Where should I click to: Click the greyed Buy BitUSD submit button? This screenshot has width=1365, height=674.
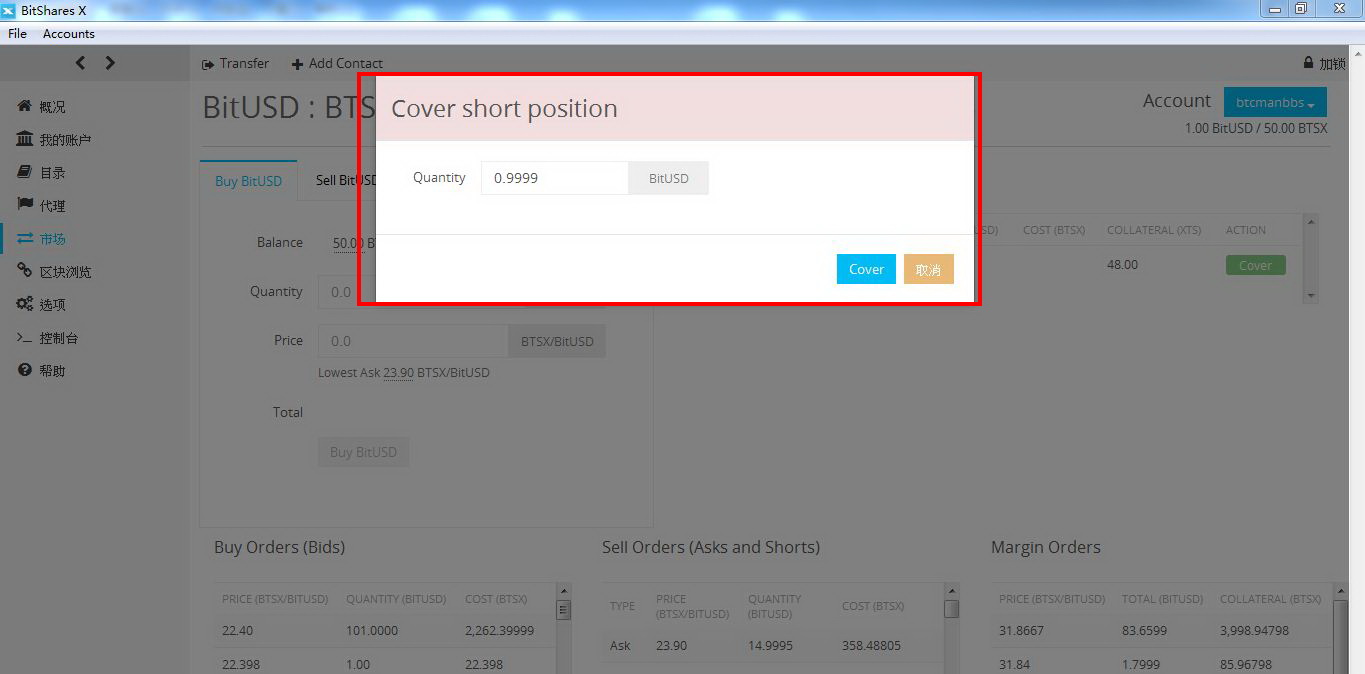(x=363, y=452)
